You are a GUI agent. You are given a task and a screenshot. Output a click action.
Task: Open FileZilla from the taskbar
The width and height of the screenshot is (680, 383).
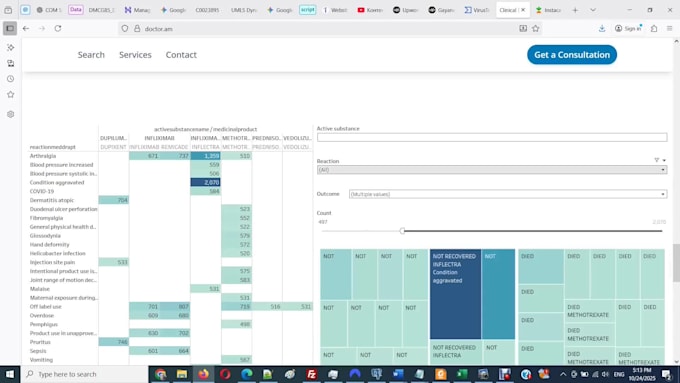[x=311, y=374]
